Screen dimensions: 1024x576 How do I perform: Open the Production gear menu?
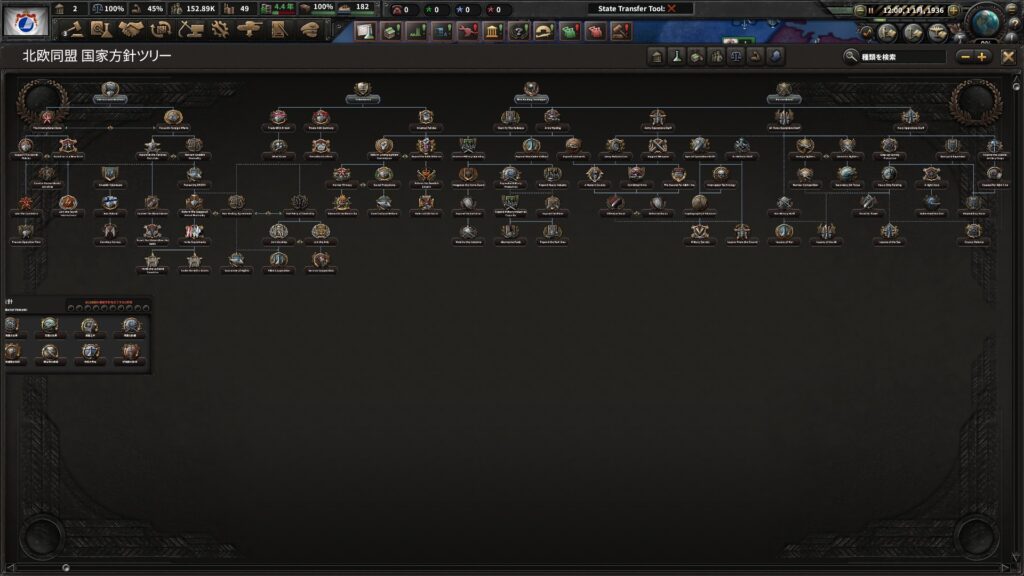[x=220, y=30]
